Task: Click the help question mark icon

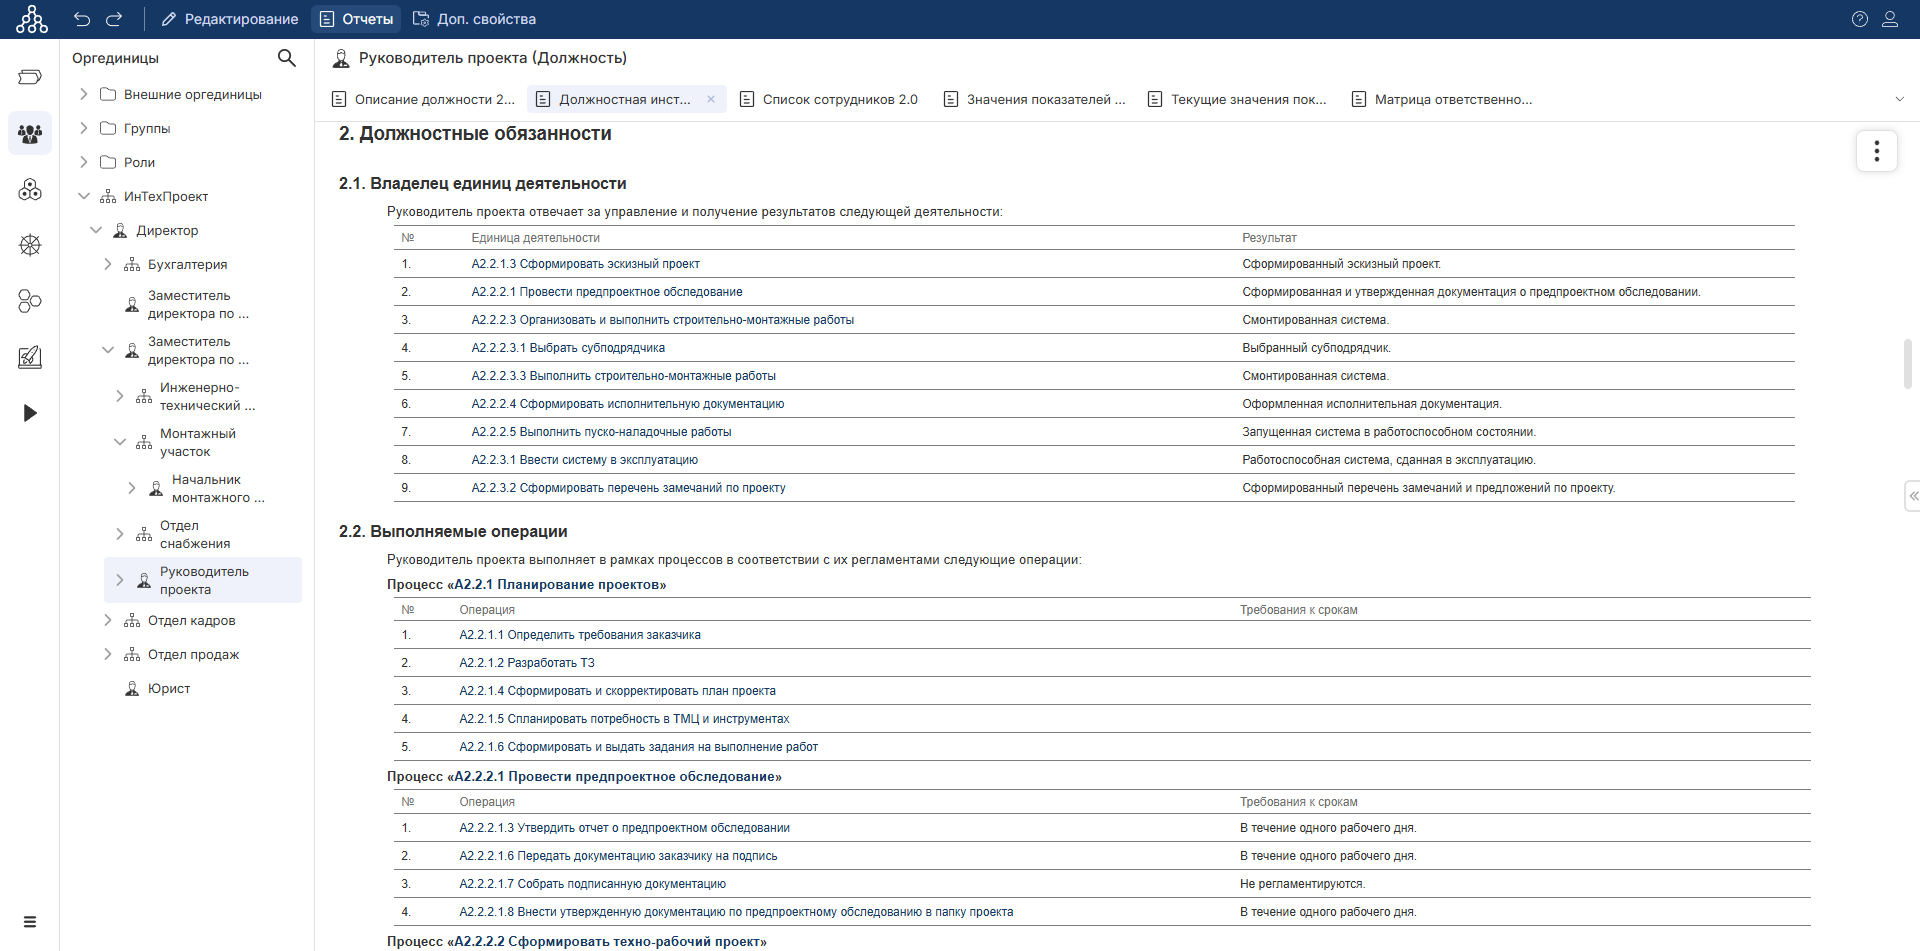Action: [1859, 19]
